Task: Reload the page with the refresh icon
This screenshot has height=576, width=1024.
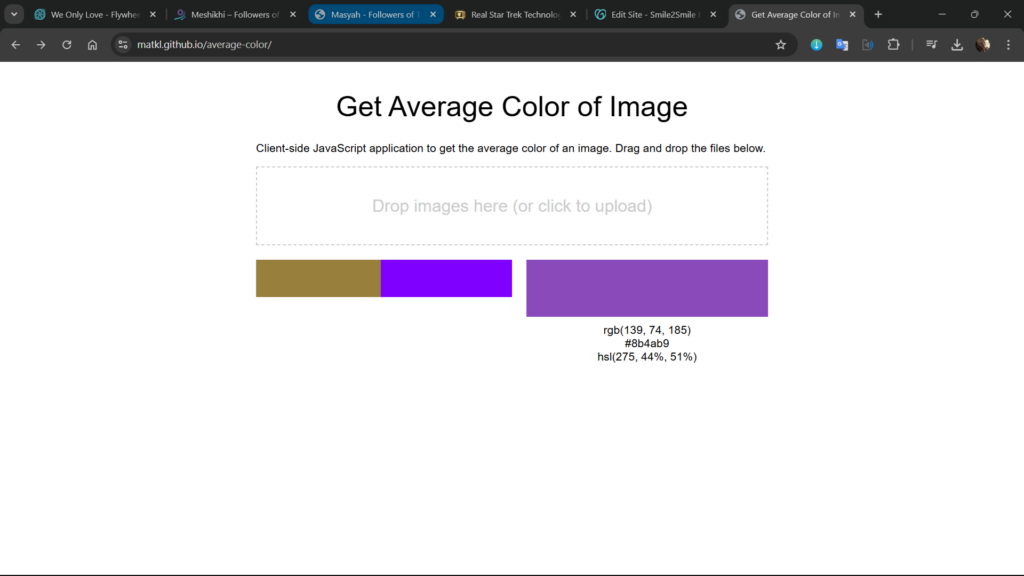Action: 67,45
